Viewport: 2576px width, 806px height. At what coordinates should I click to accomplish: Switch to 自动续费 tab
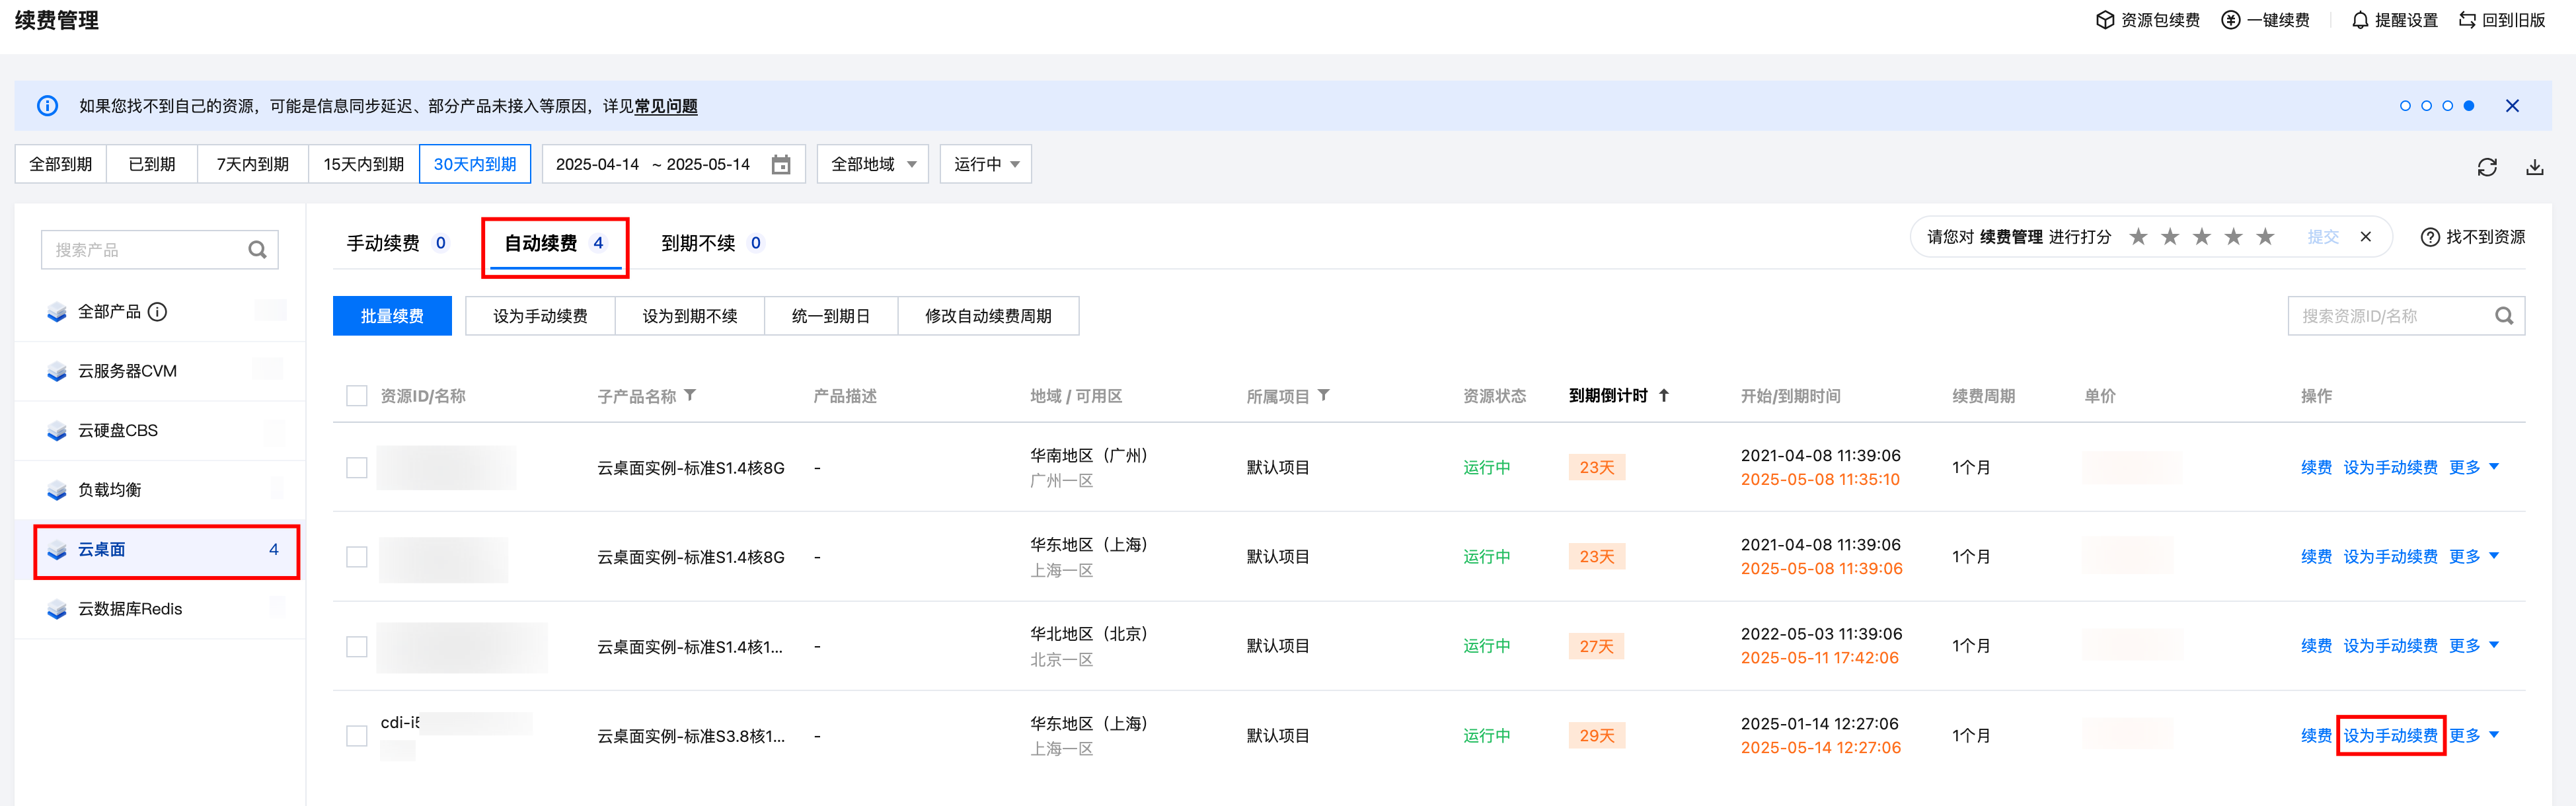[555, 243]
